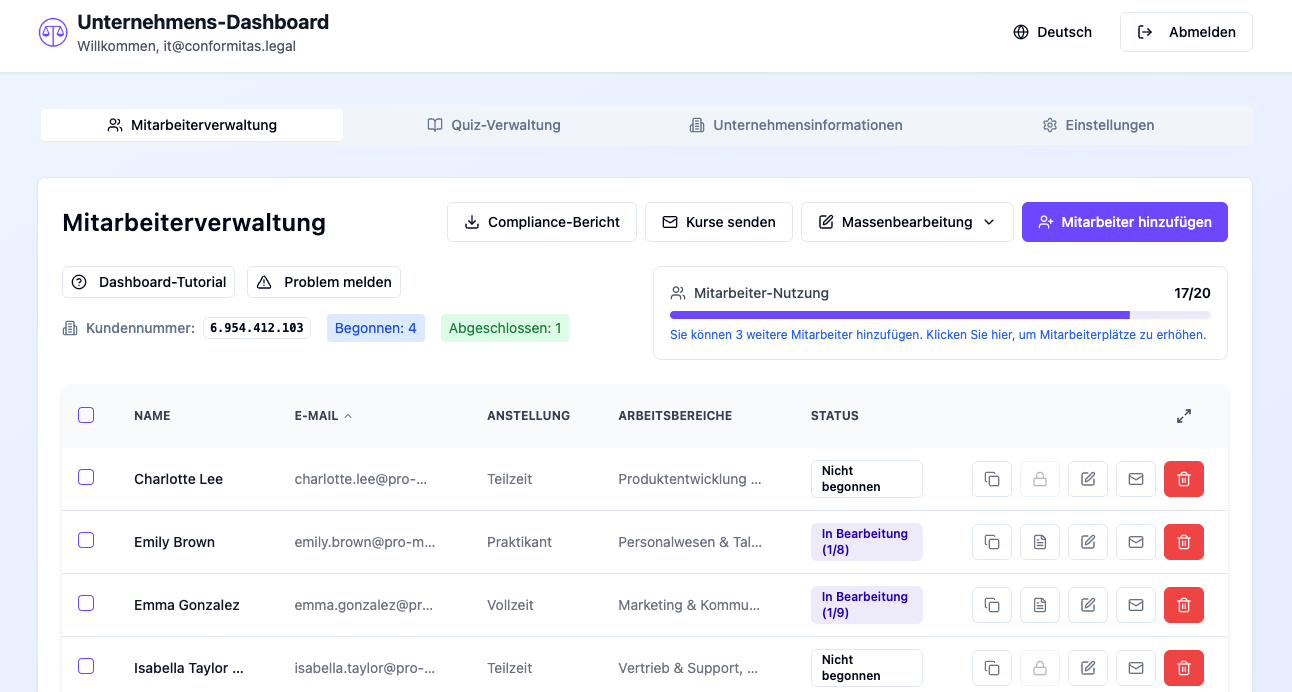Open the document report icon for Emily Brown
Screen dimensions: 1292x692
[1039, 542]
